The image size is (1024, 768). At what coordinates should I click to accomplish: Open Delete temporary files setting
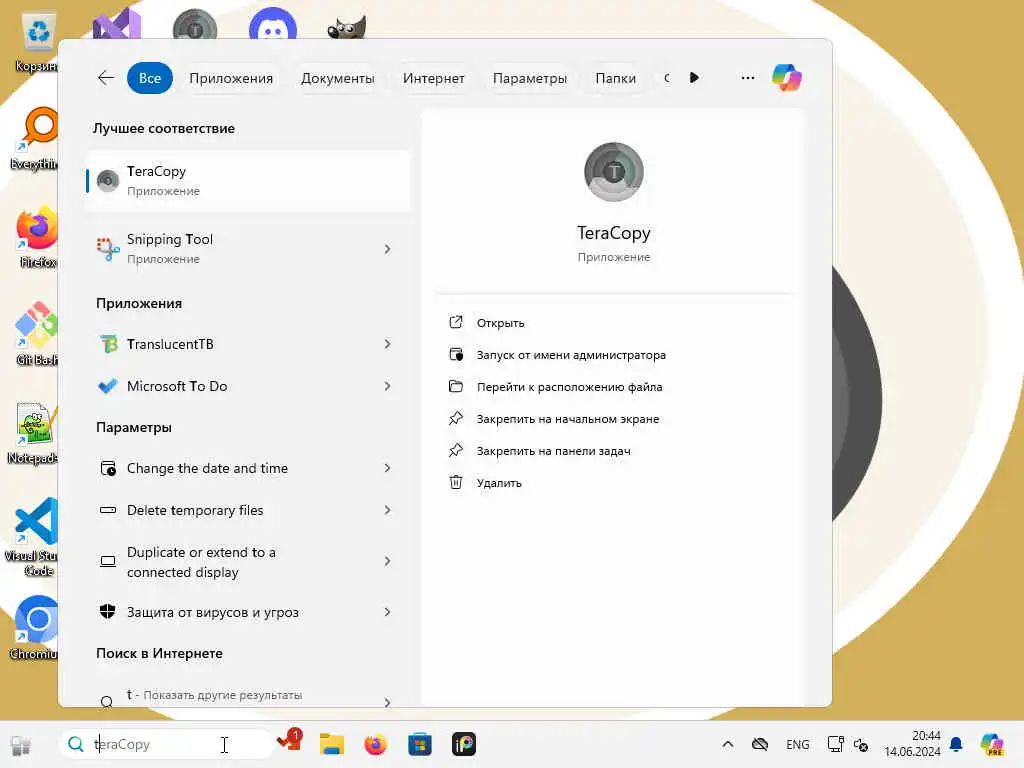click(248, 510)
